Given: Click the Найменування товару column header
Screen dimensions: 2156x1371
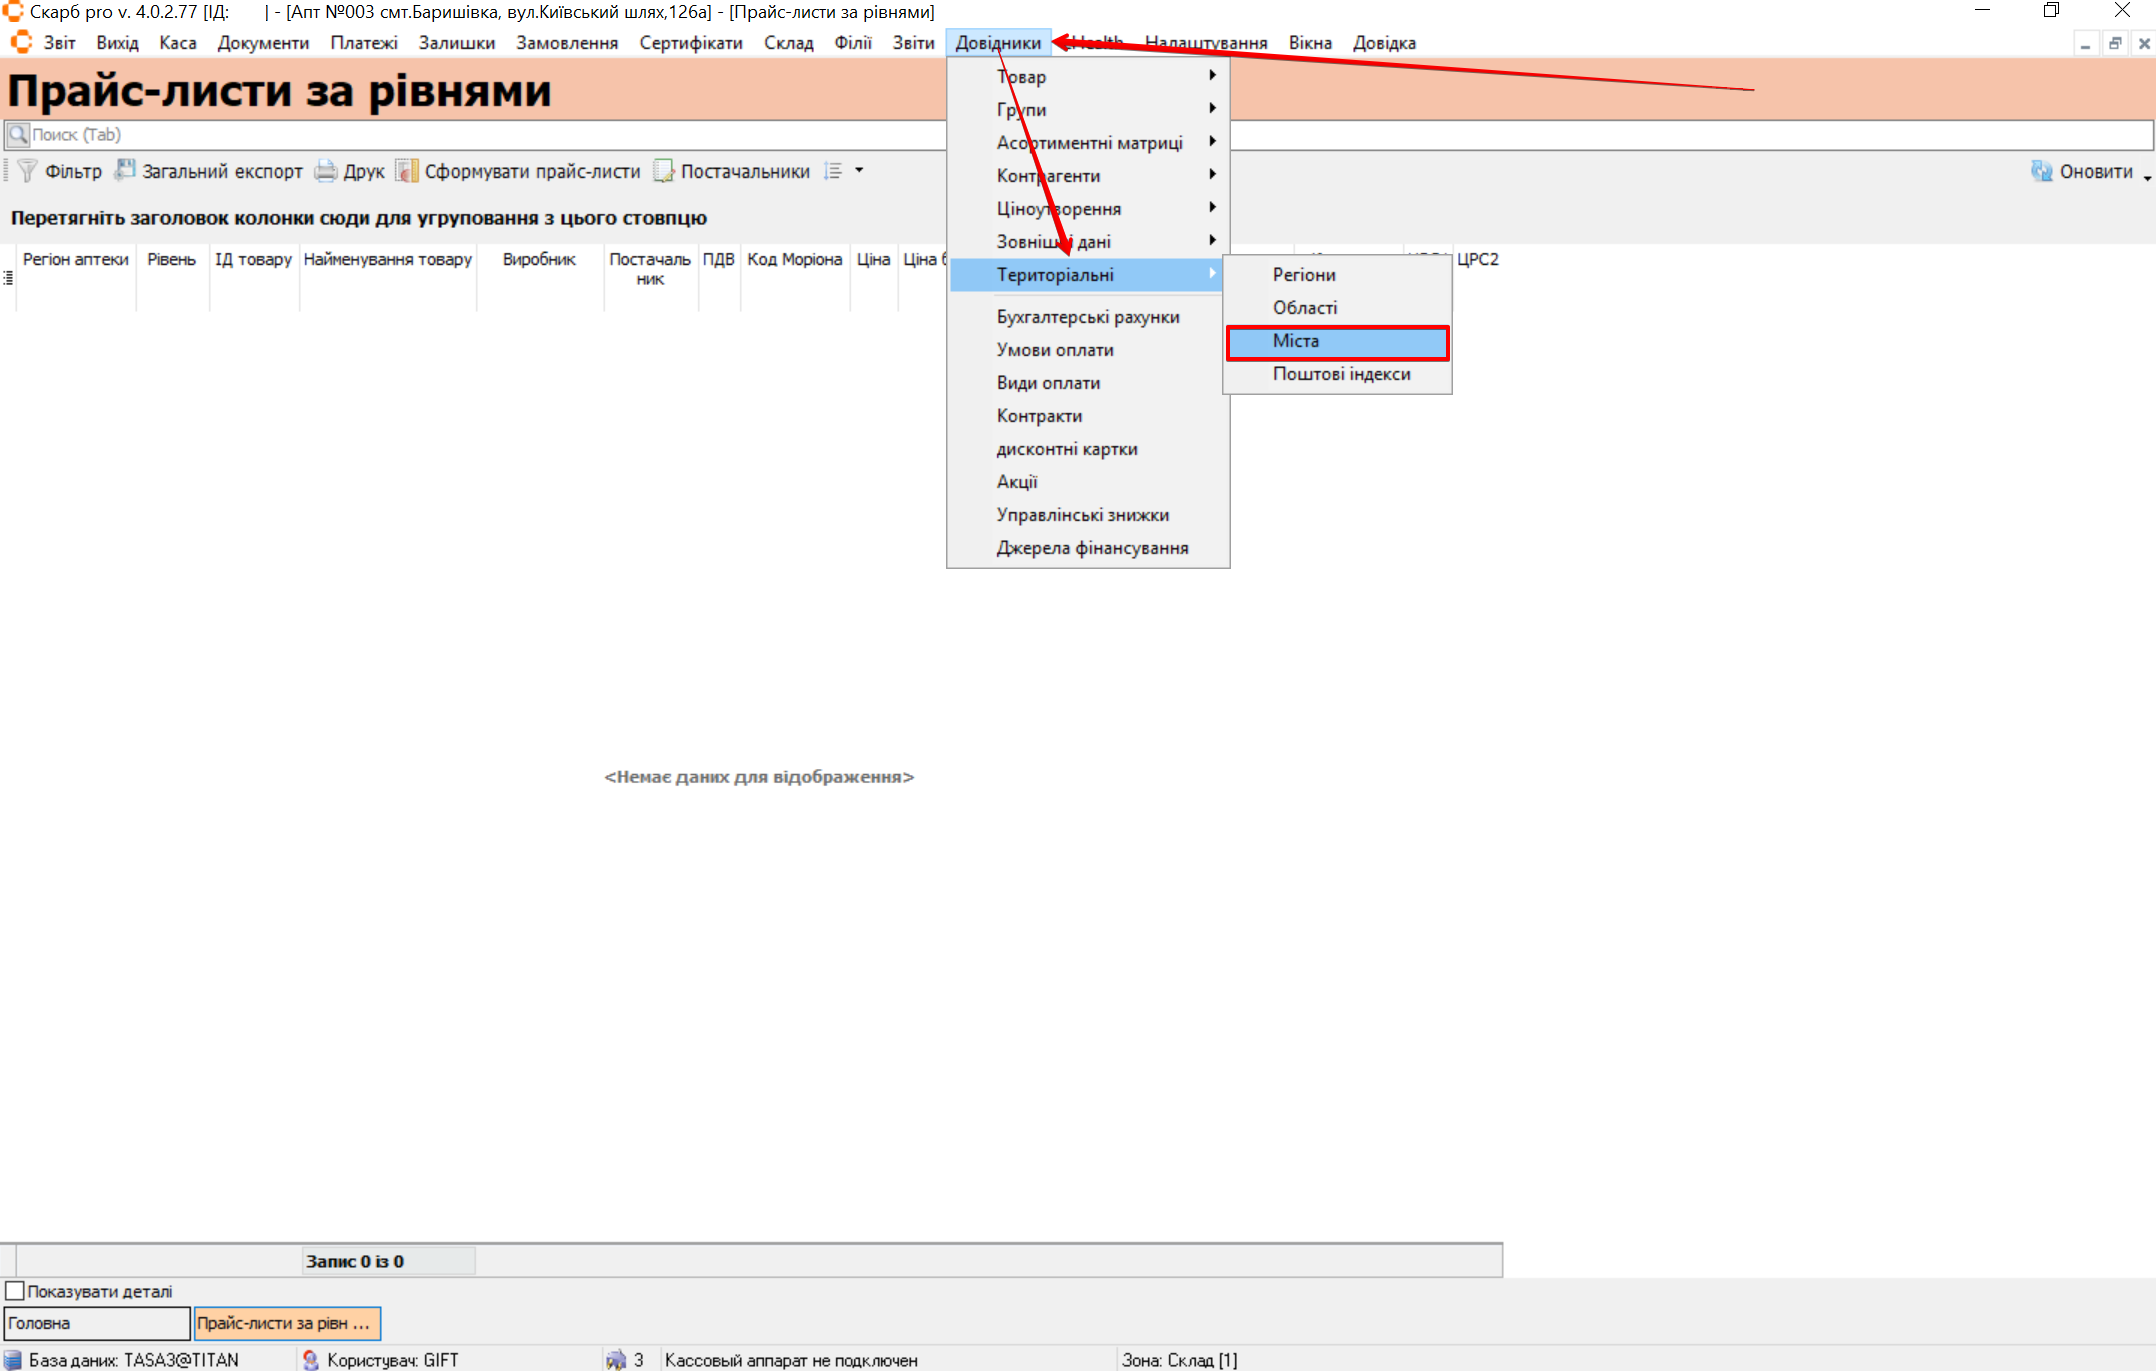Looking at the screenshot, I should click(x=387, y=260).
